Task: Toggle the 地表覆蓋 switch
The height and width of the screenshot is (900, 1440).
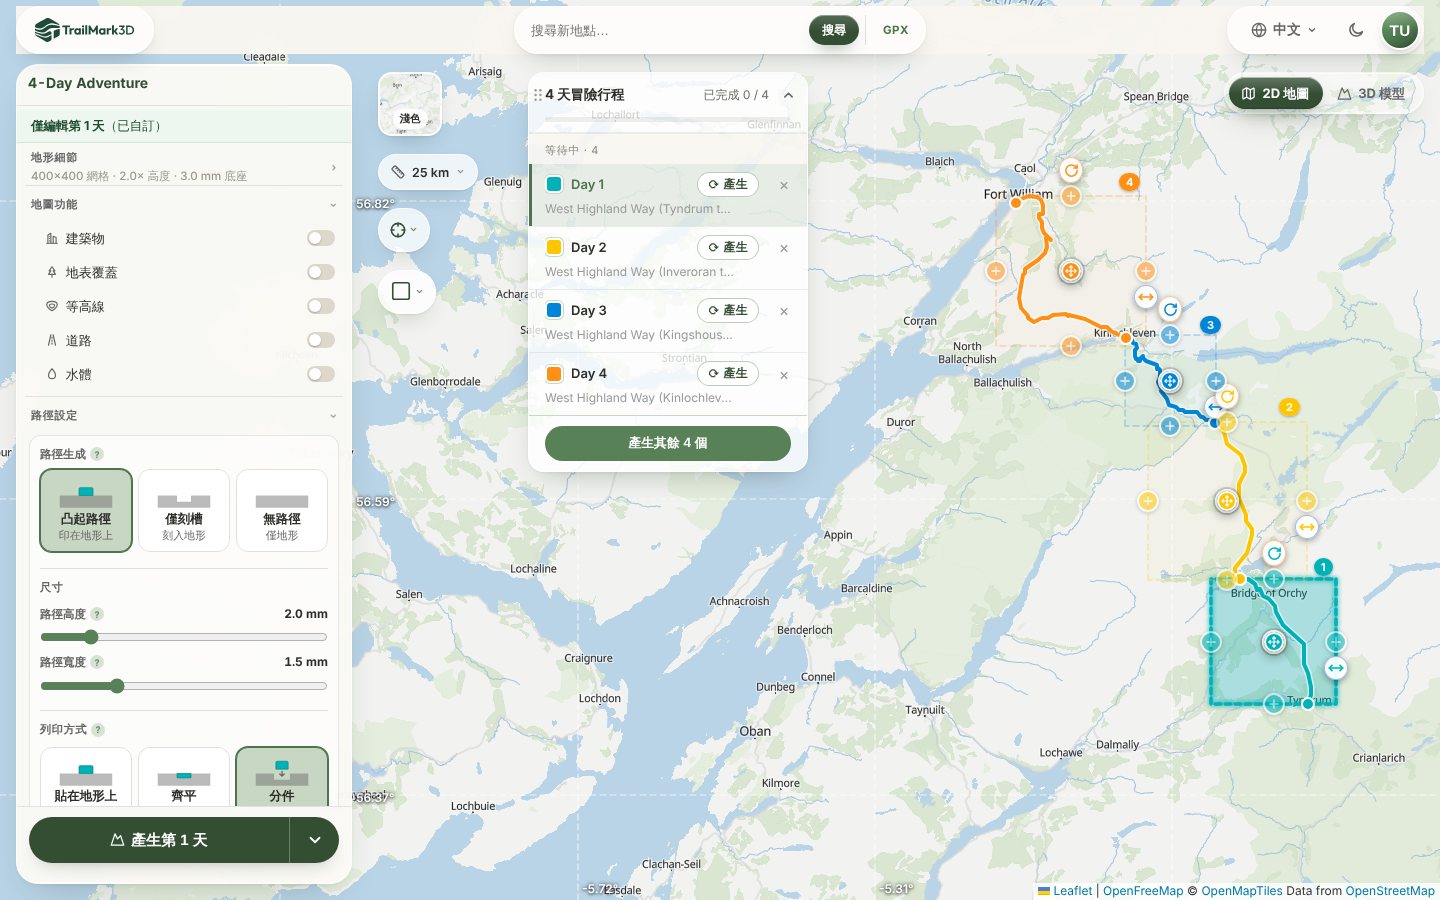Action: (321, 272)
